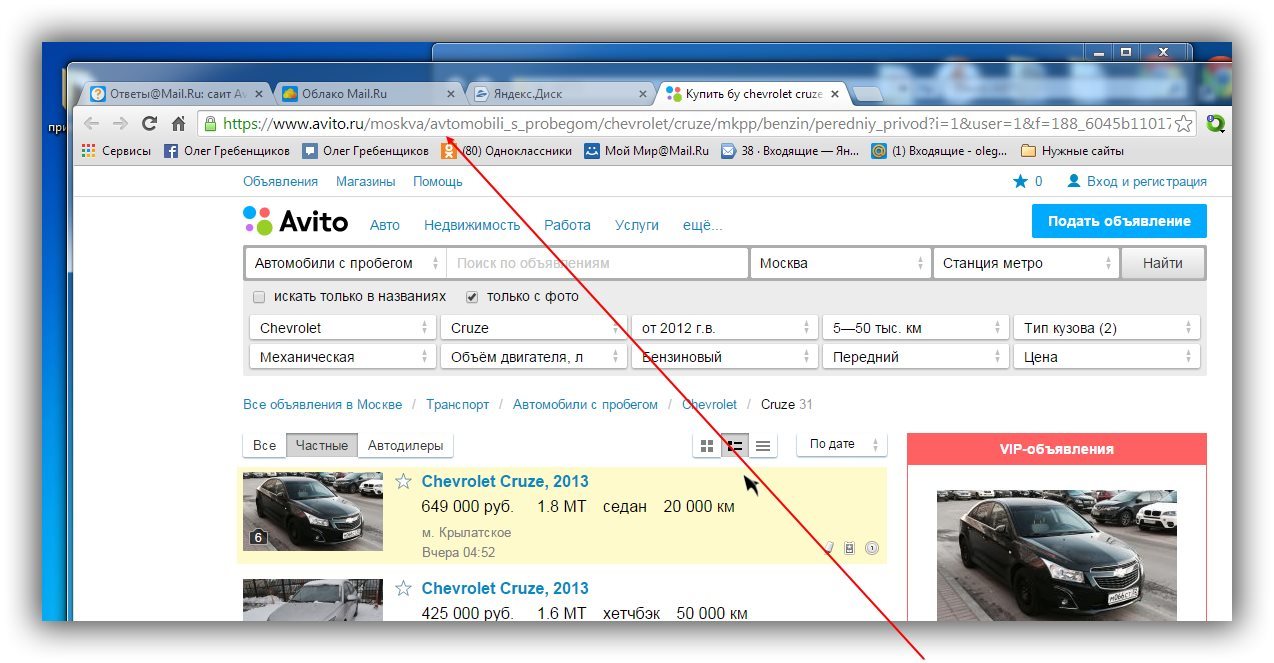Open the Одноклассники bookmark
1274x663 pixels.
507,151
